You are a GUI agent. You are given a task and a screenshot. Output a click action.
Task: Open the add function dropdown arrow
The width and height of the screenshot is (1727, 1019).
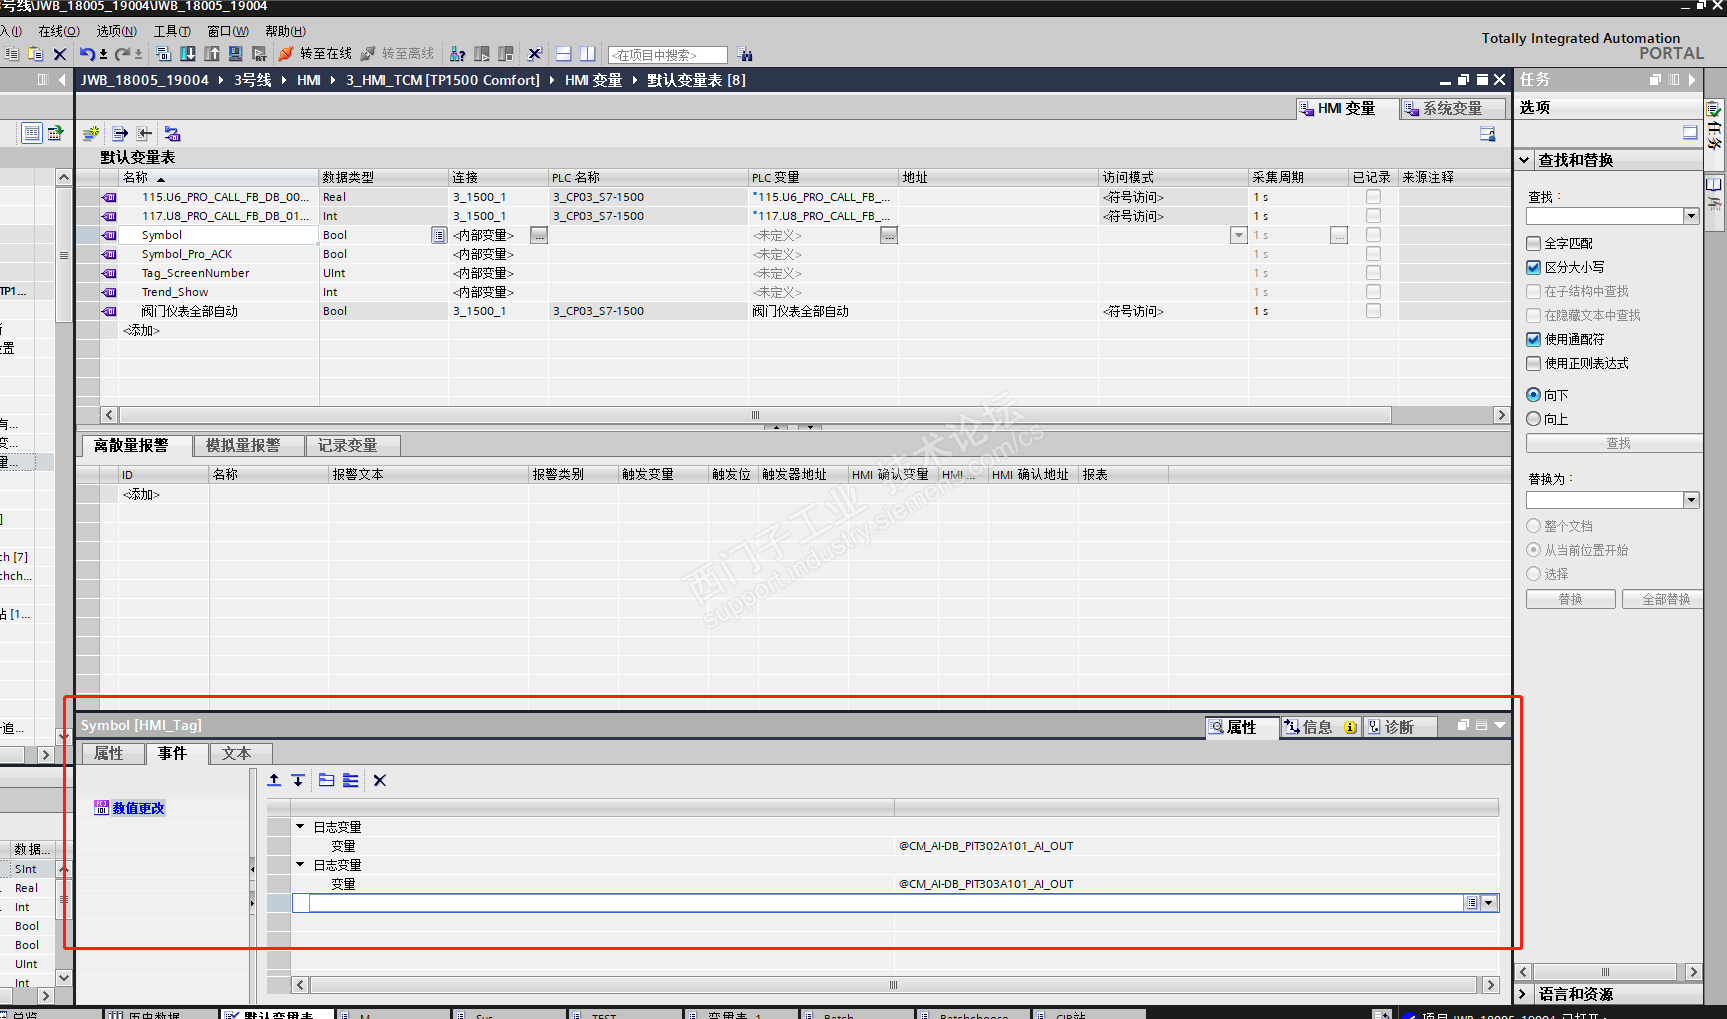(x=1489, y=903)
